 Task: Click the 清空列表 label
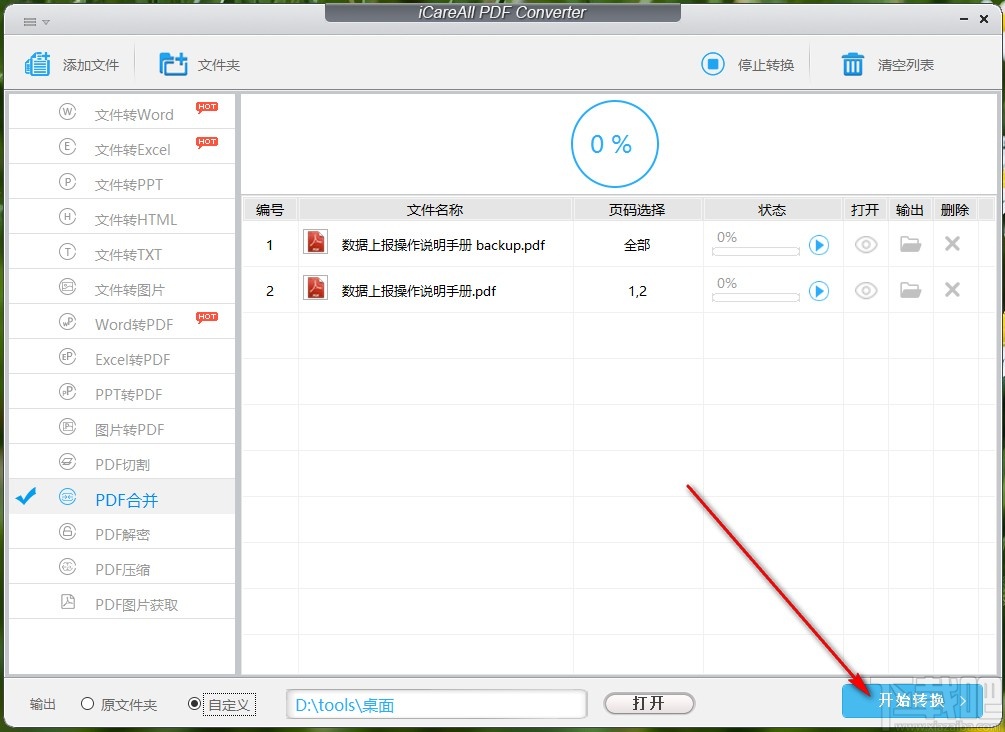tap(906, 65)
